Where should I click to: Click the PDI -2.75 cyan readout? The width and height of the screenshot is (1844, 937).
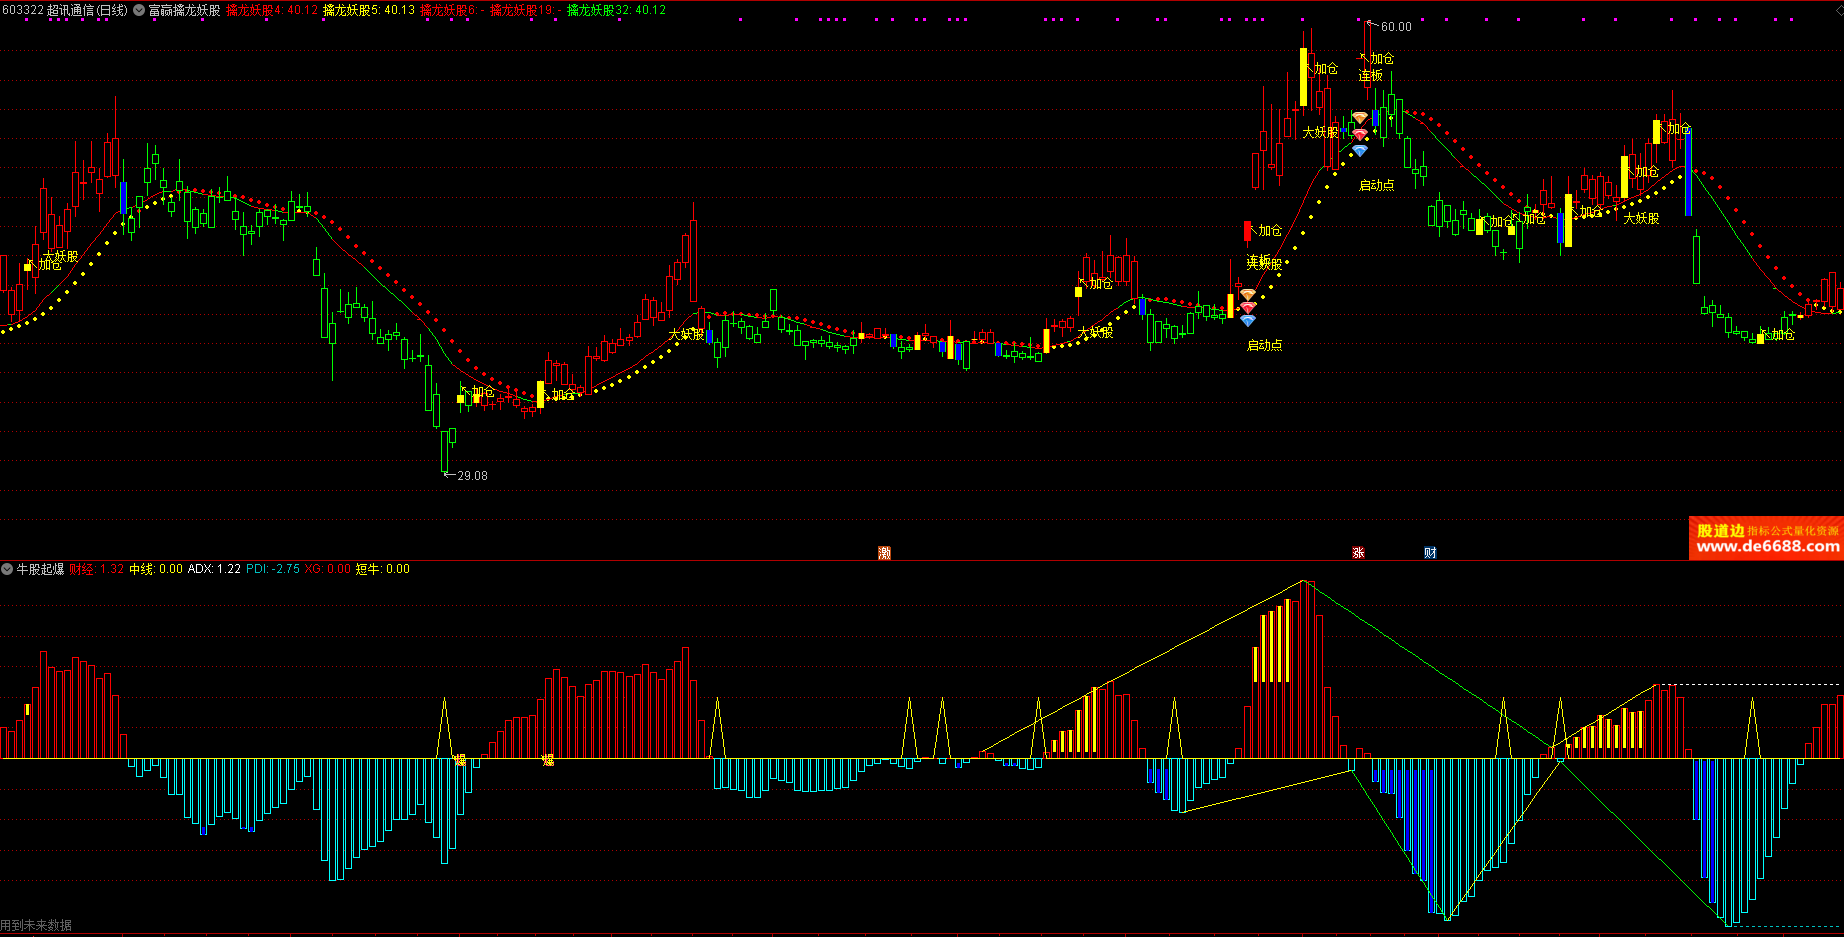pyautogui.click(x=273, y=569)
